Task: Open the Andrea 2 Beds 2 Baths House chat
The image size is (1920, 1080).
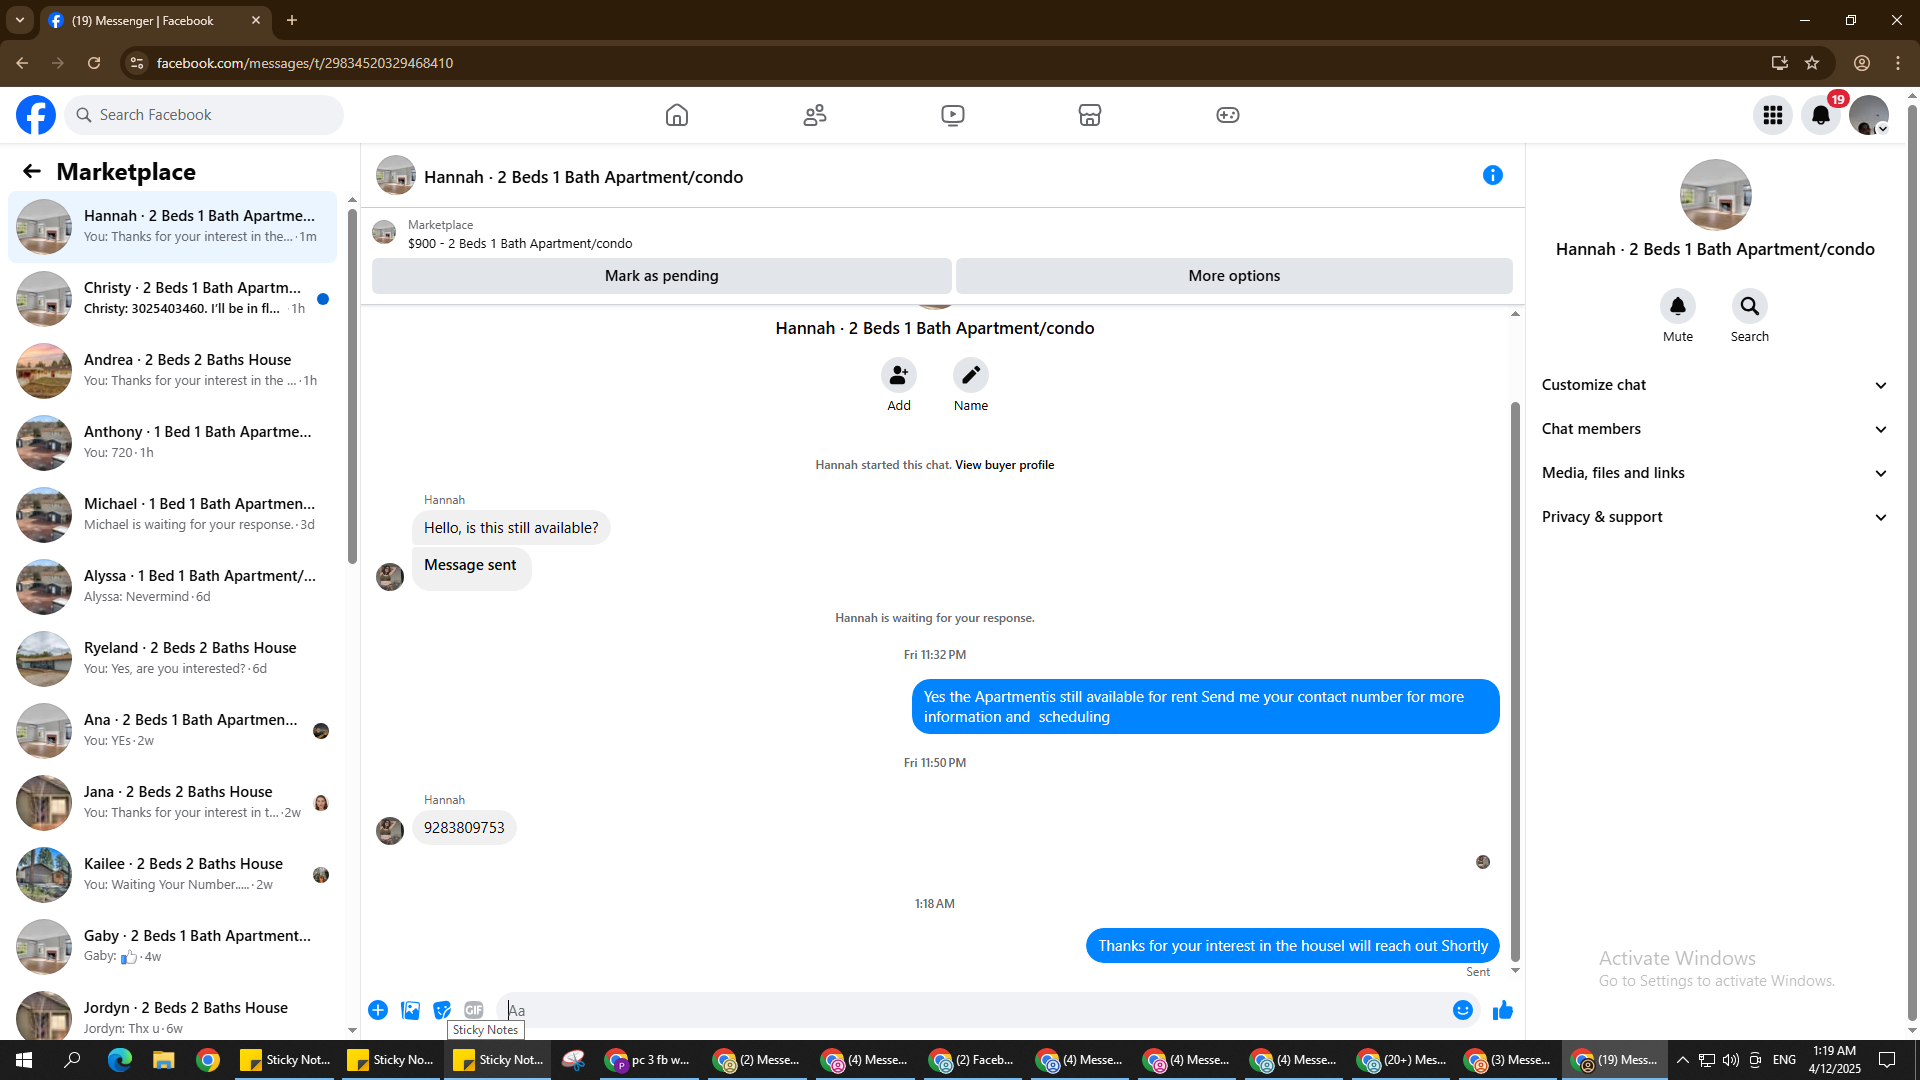Action: (x=172, y=371)
